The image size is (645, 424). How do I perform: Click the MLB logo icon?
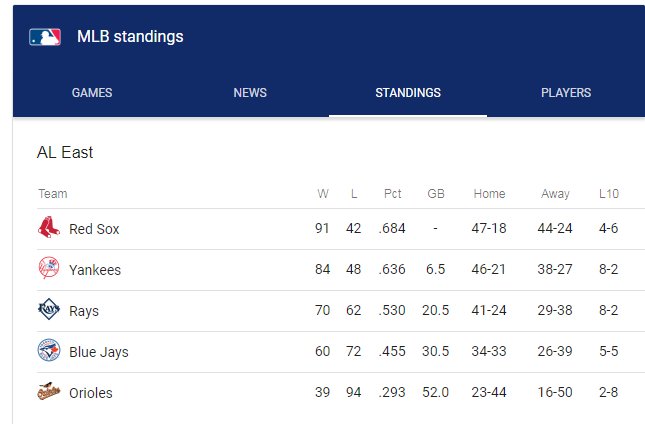(x=45, y=37)
